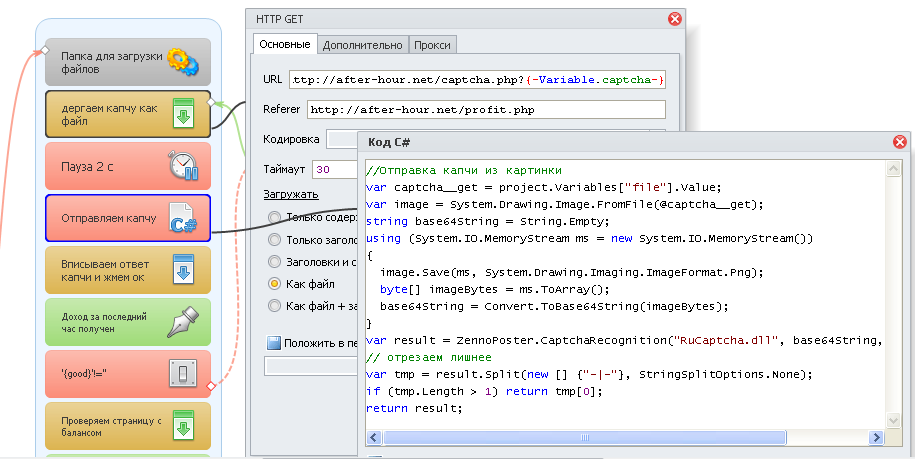The image size is (915, 459).
Task: Click the switch icon on '{good}'!='' block
Action: tap(183, 373)
